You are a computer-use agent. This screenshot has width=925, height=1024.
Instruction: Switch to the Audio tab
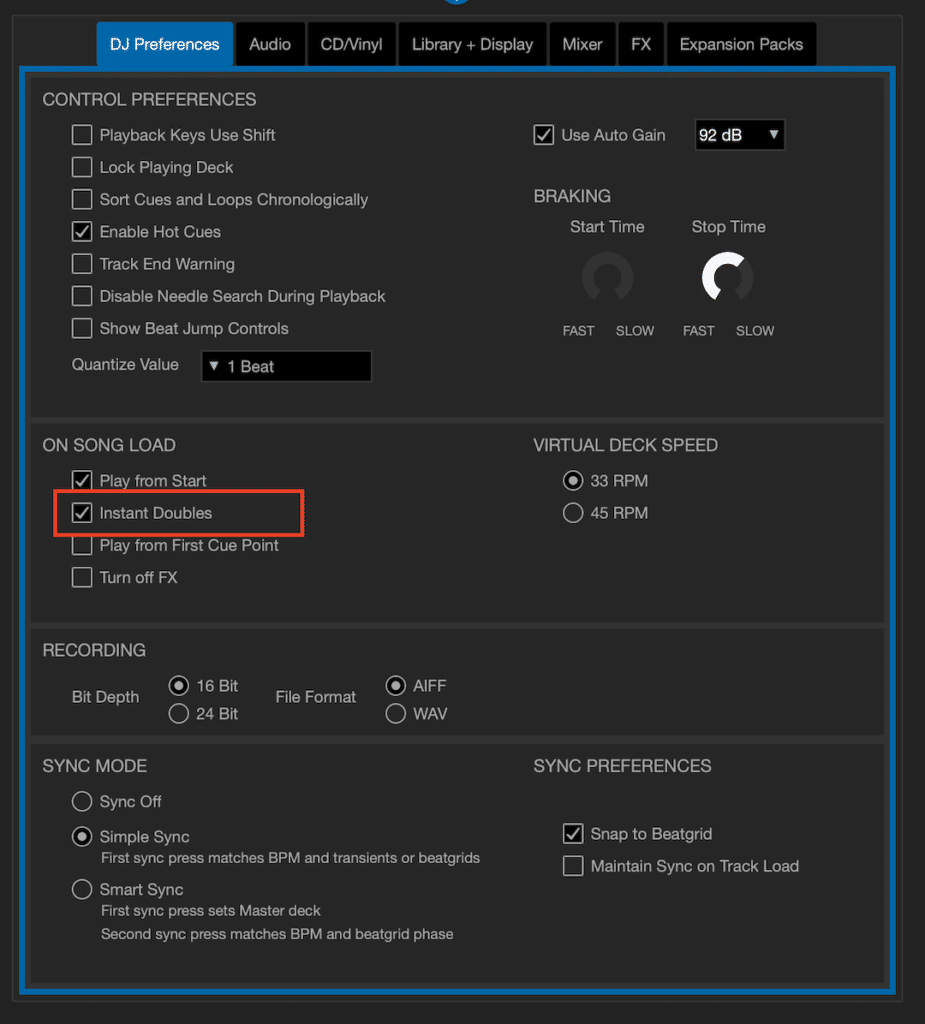(269, 44)
